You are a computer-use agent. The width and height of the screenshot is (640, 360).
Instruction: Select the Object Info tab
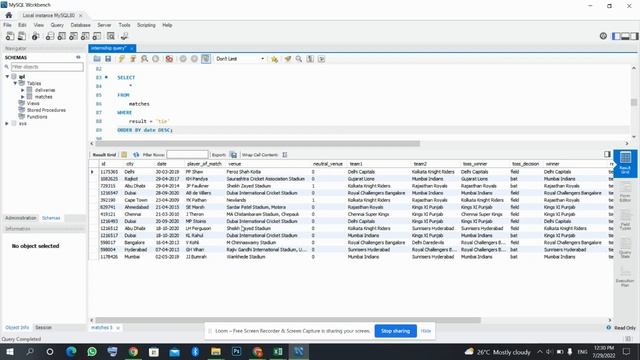[x=17, y=328]
